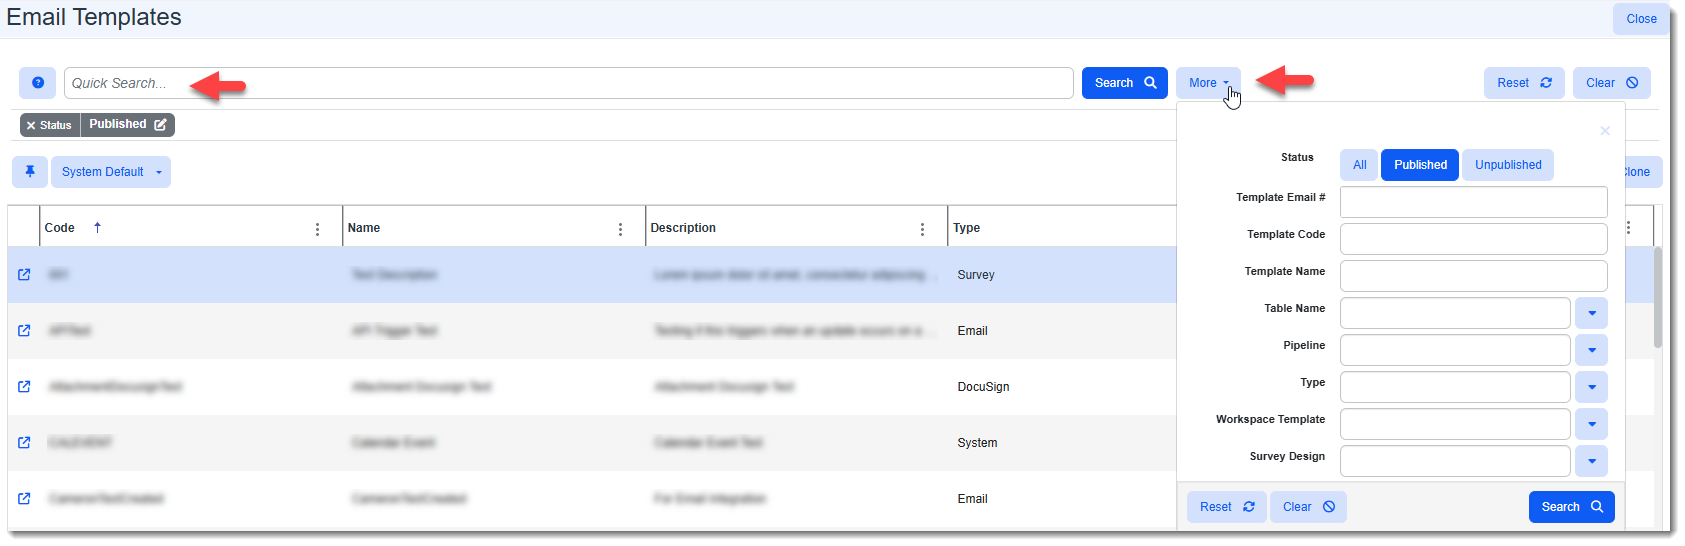
Task: Click into the Quick Search field
Action: click(x=568, y=83)
